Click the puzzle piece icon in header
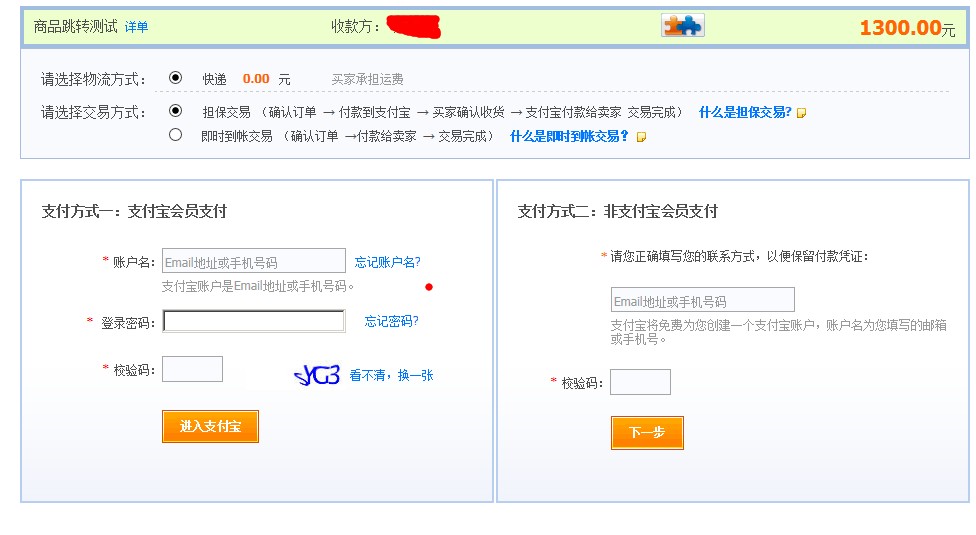 [x=683, y=26]
